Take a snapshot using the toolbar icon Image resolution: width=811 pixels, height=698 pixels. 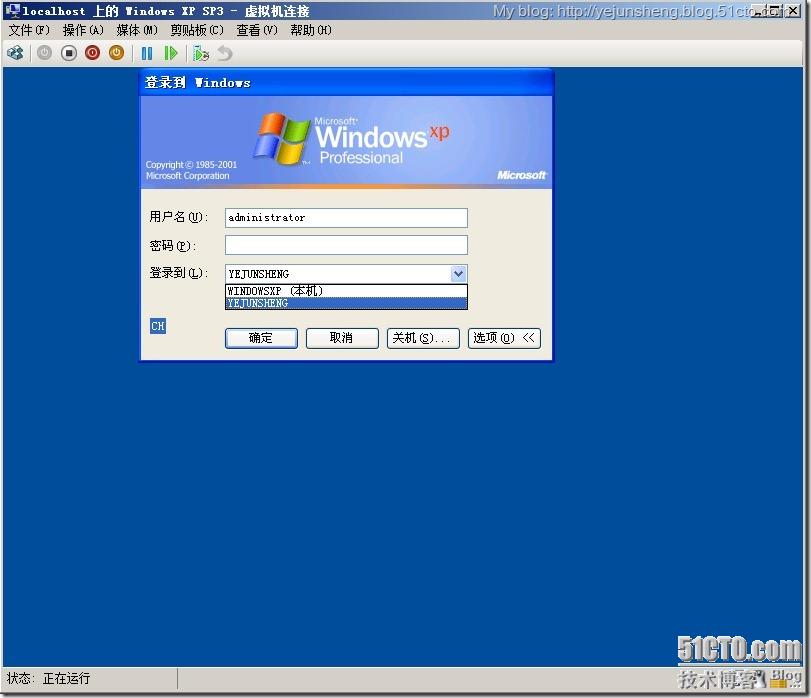click(x=201, y=53)
